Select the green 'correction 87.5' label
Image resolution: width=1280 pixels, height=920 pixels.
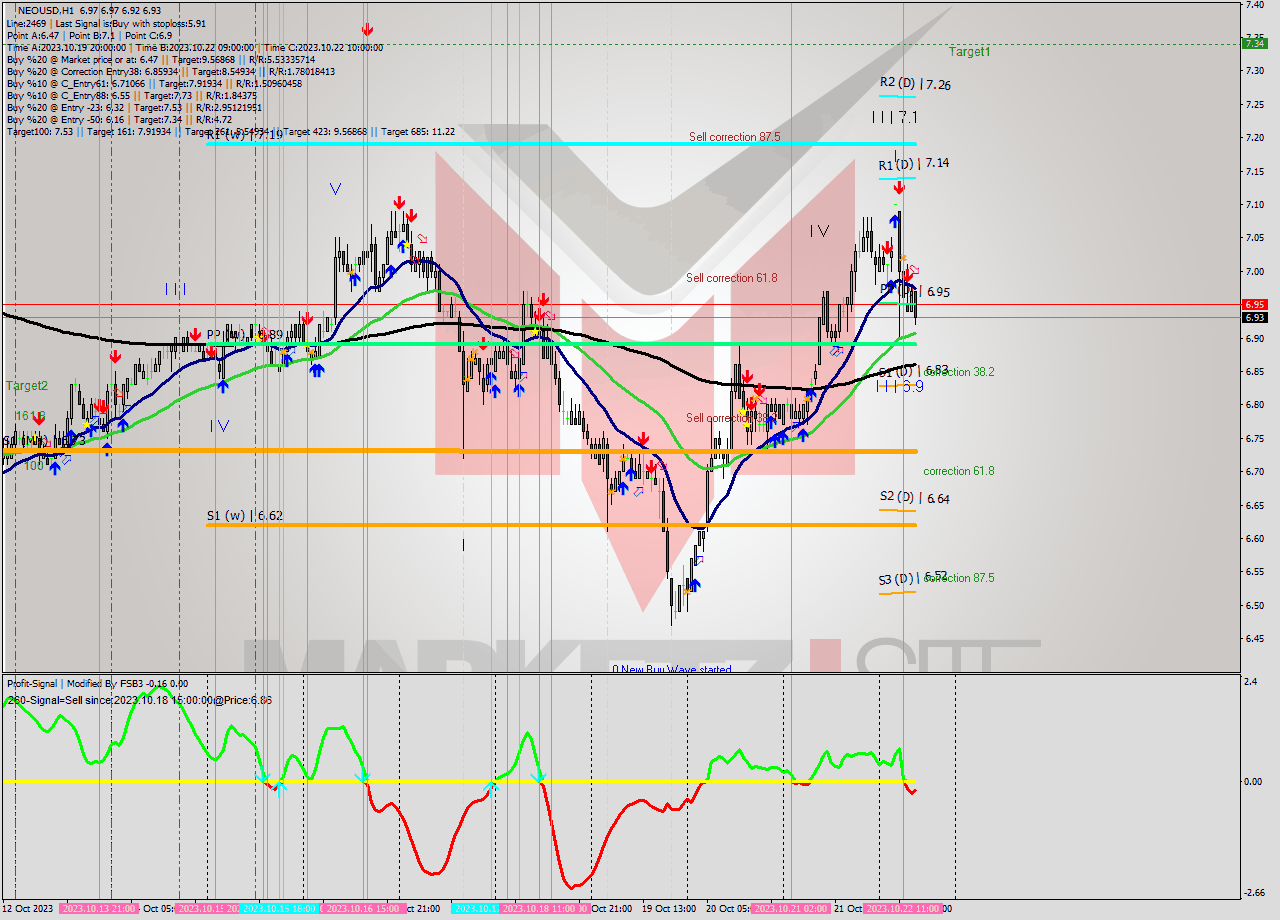[x=959, y=578]
